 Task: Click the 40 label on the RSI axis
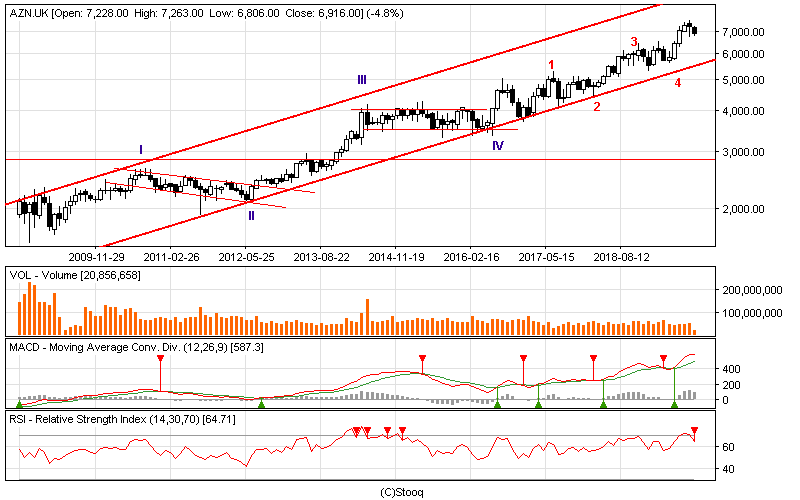point(729,469)
